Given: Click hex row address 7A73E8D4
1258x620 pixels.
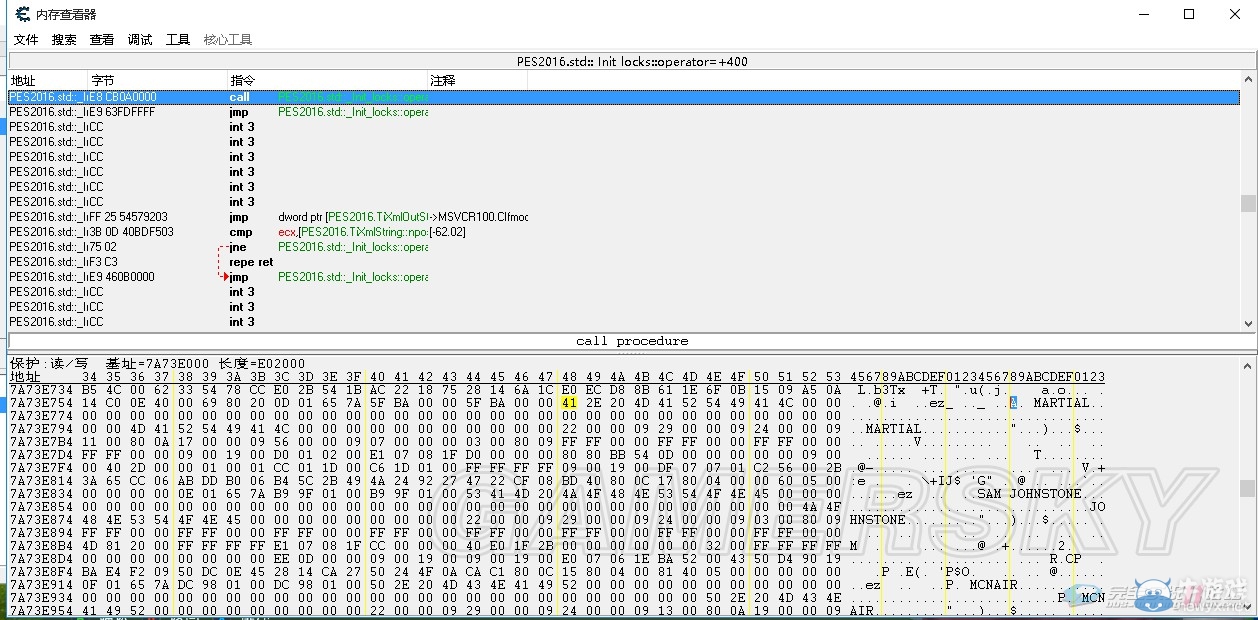Looking at the screenshot, I should (40, 559).
